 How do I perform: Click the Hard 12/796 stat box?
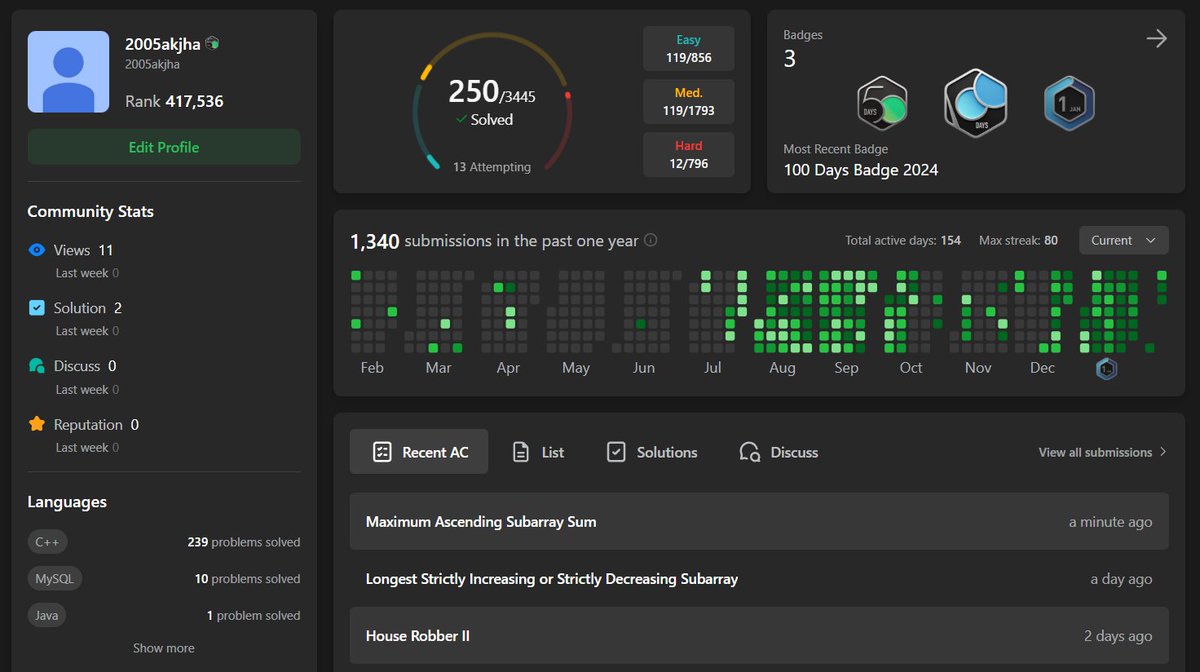688,155
